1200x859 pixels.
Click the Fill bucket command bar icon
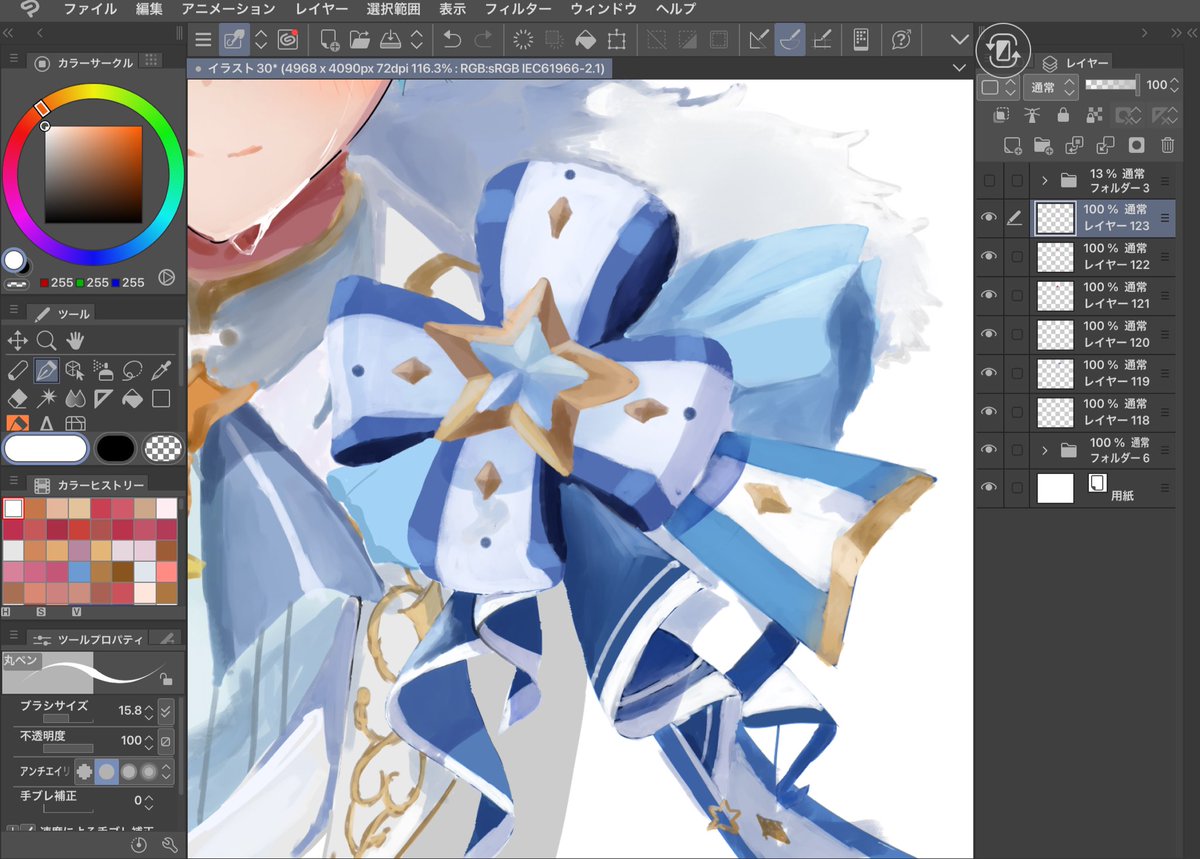coord(586,39)
